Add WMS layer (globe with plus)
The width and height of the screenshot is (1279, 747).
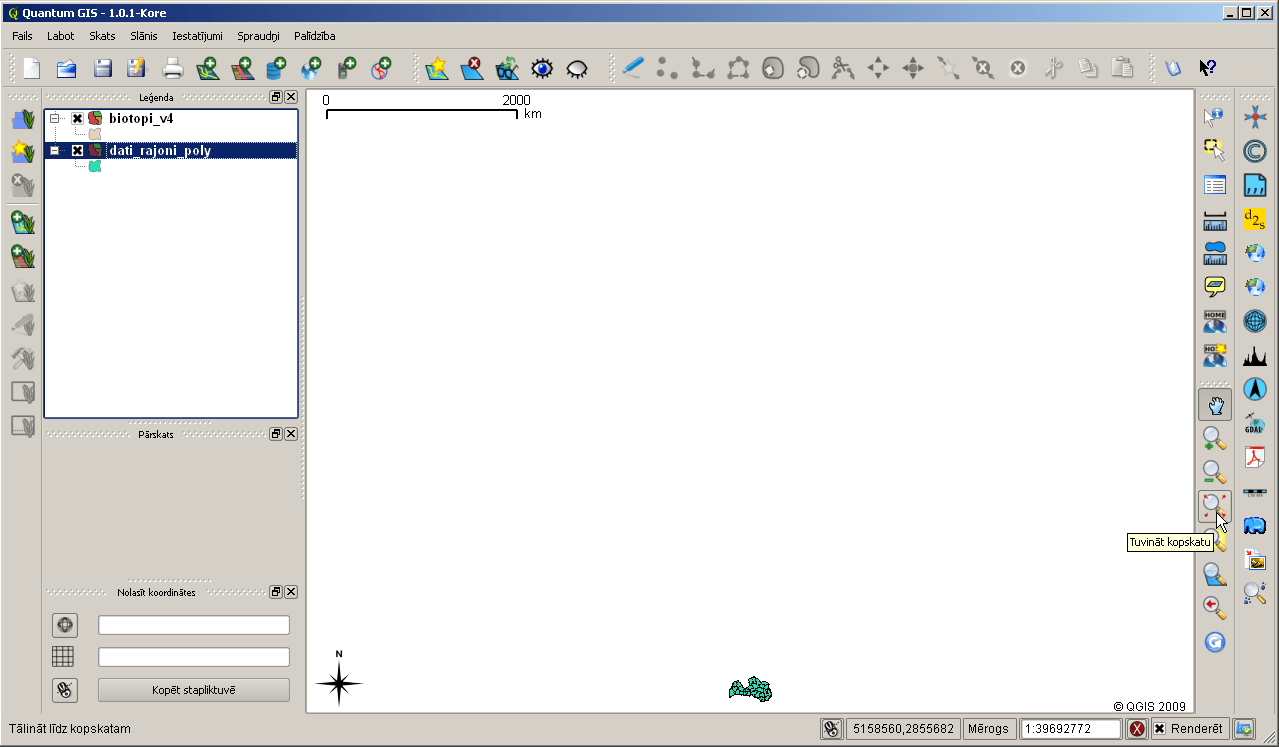coord(312,68)
